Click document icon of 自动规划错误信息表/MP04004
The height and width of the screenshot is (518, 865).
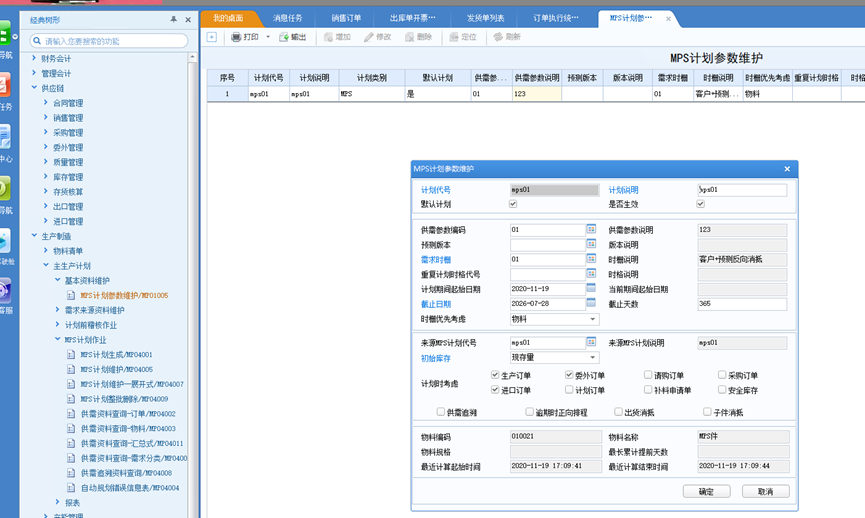(71, 488)
